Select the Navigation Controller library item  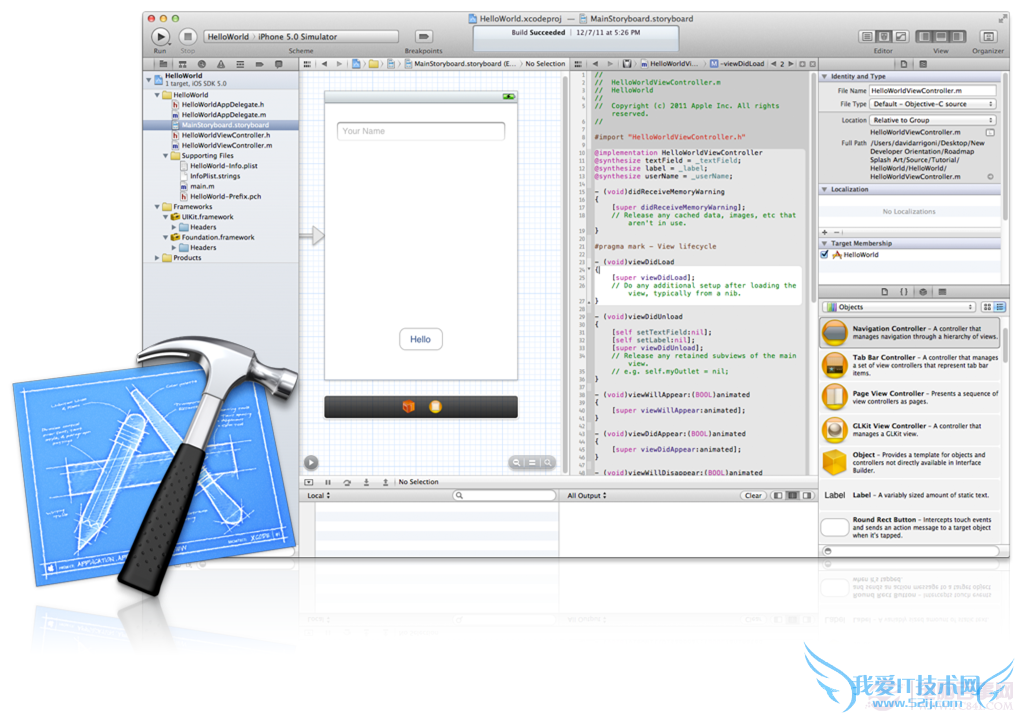coord(909,333)
